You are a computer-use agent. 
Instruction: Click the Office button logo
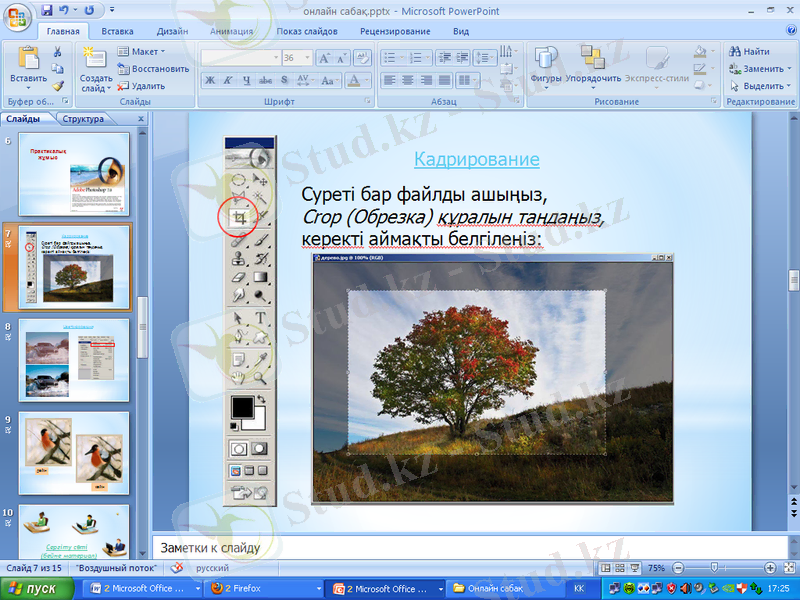pyautogui.click(x=18, y=18)
